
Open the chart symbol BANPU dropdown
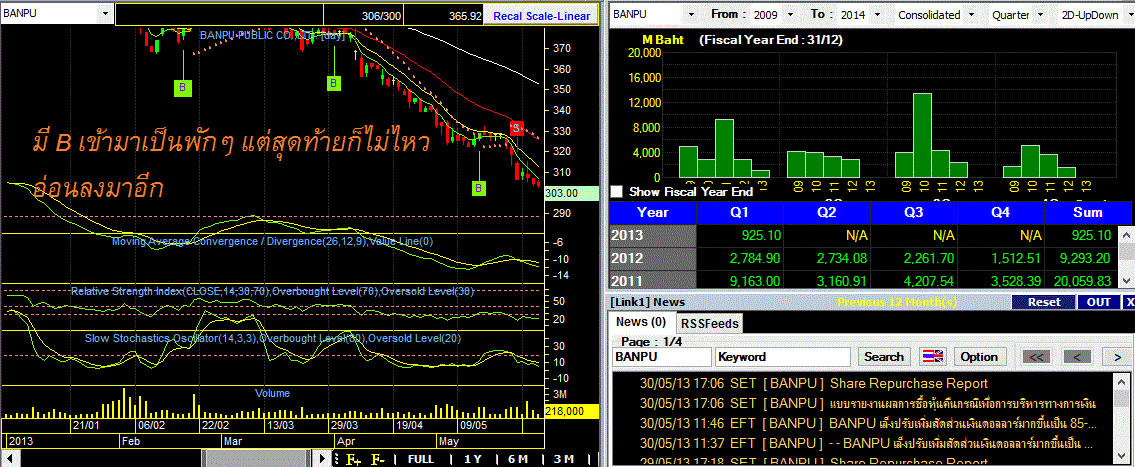coord(106,14)
